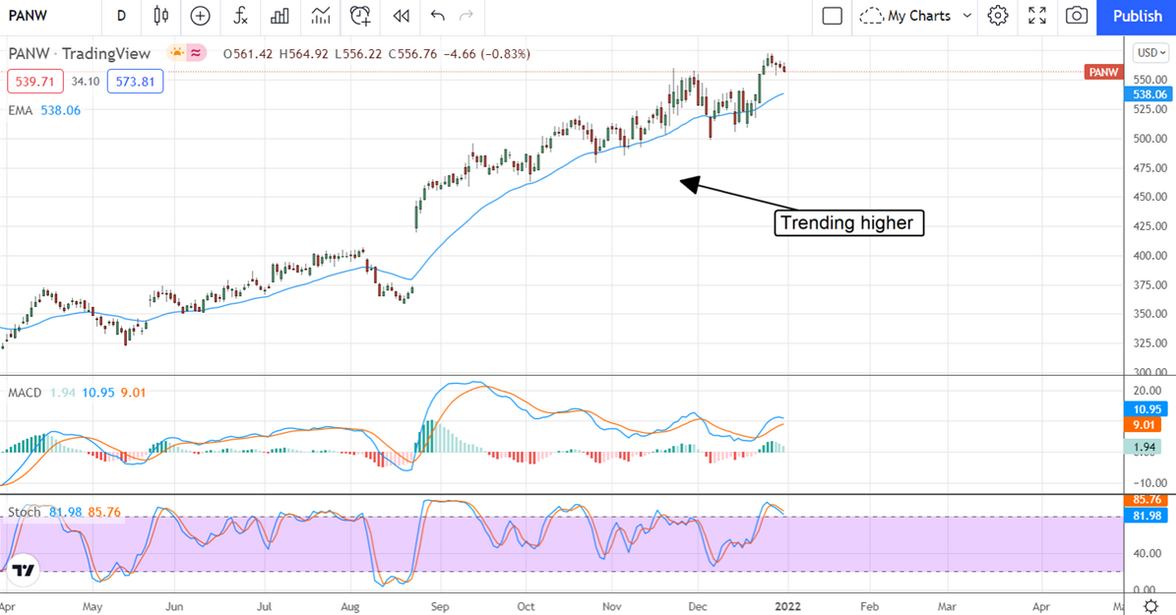Viewport: 1176px width, 615px height.
Task: Click the 85.76 stochastic axis label
Action: [x=1147, y=500]
